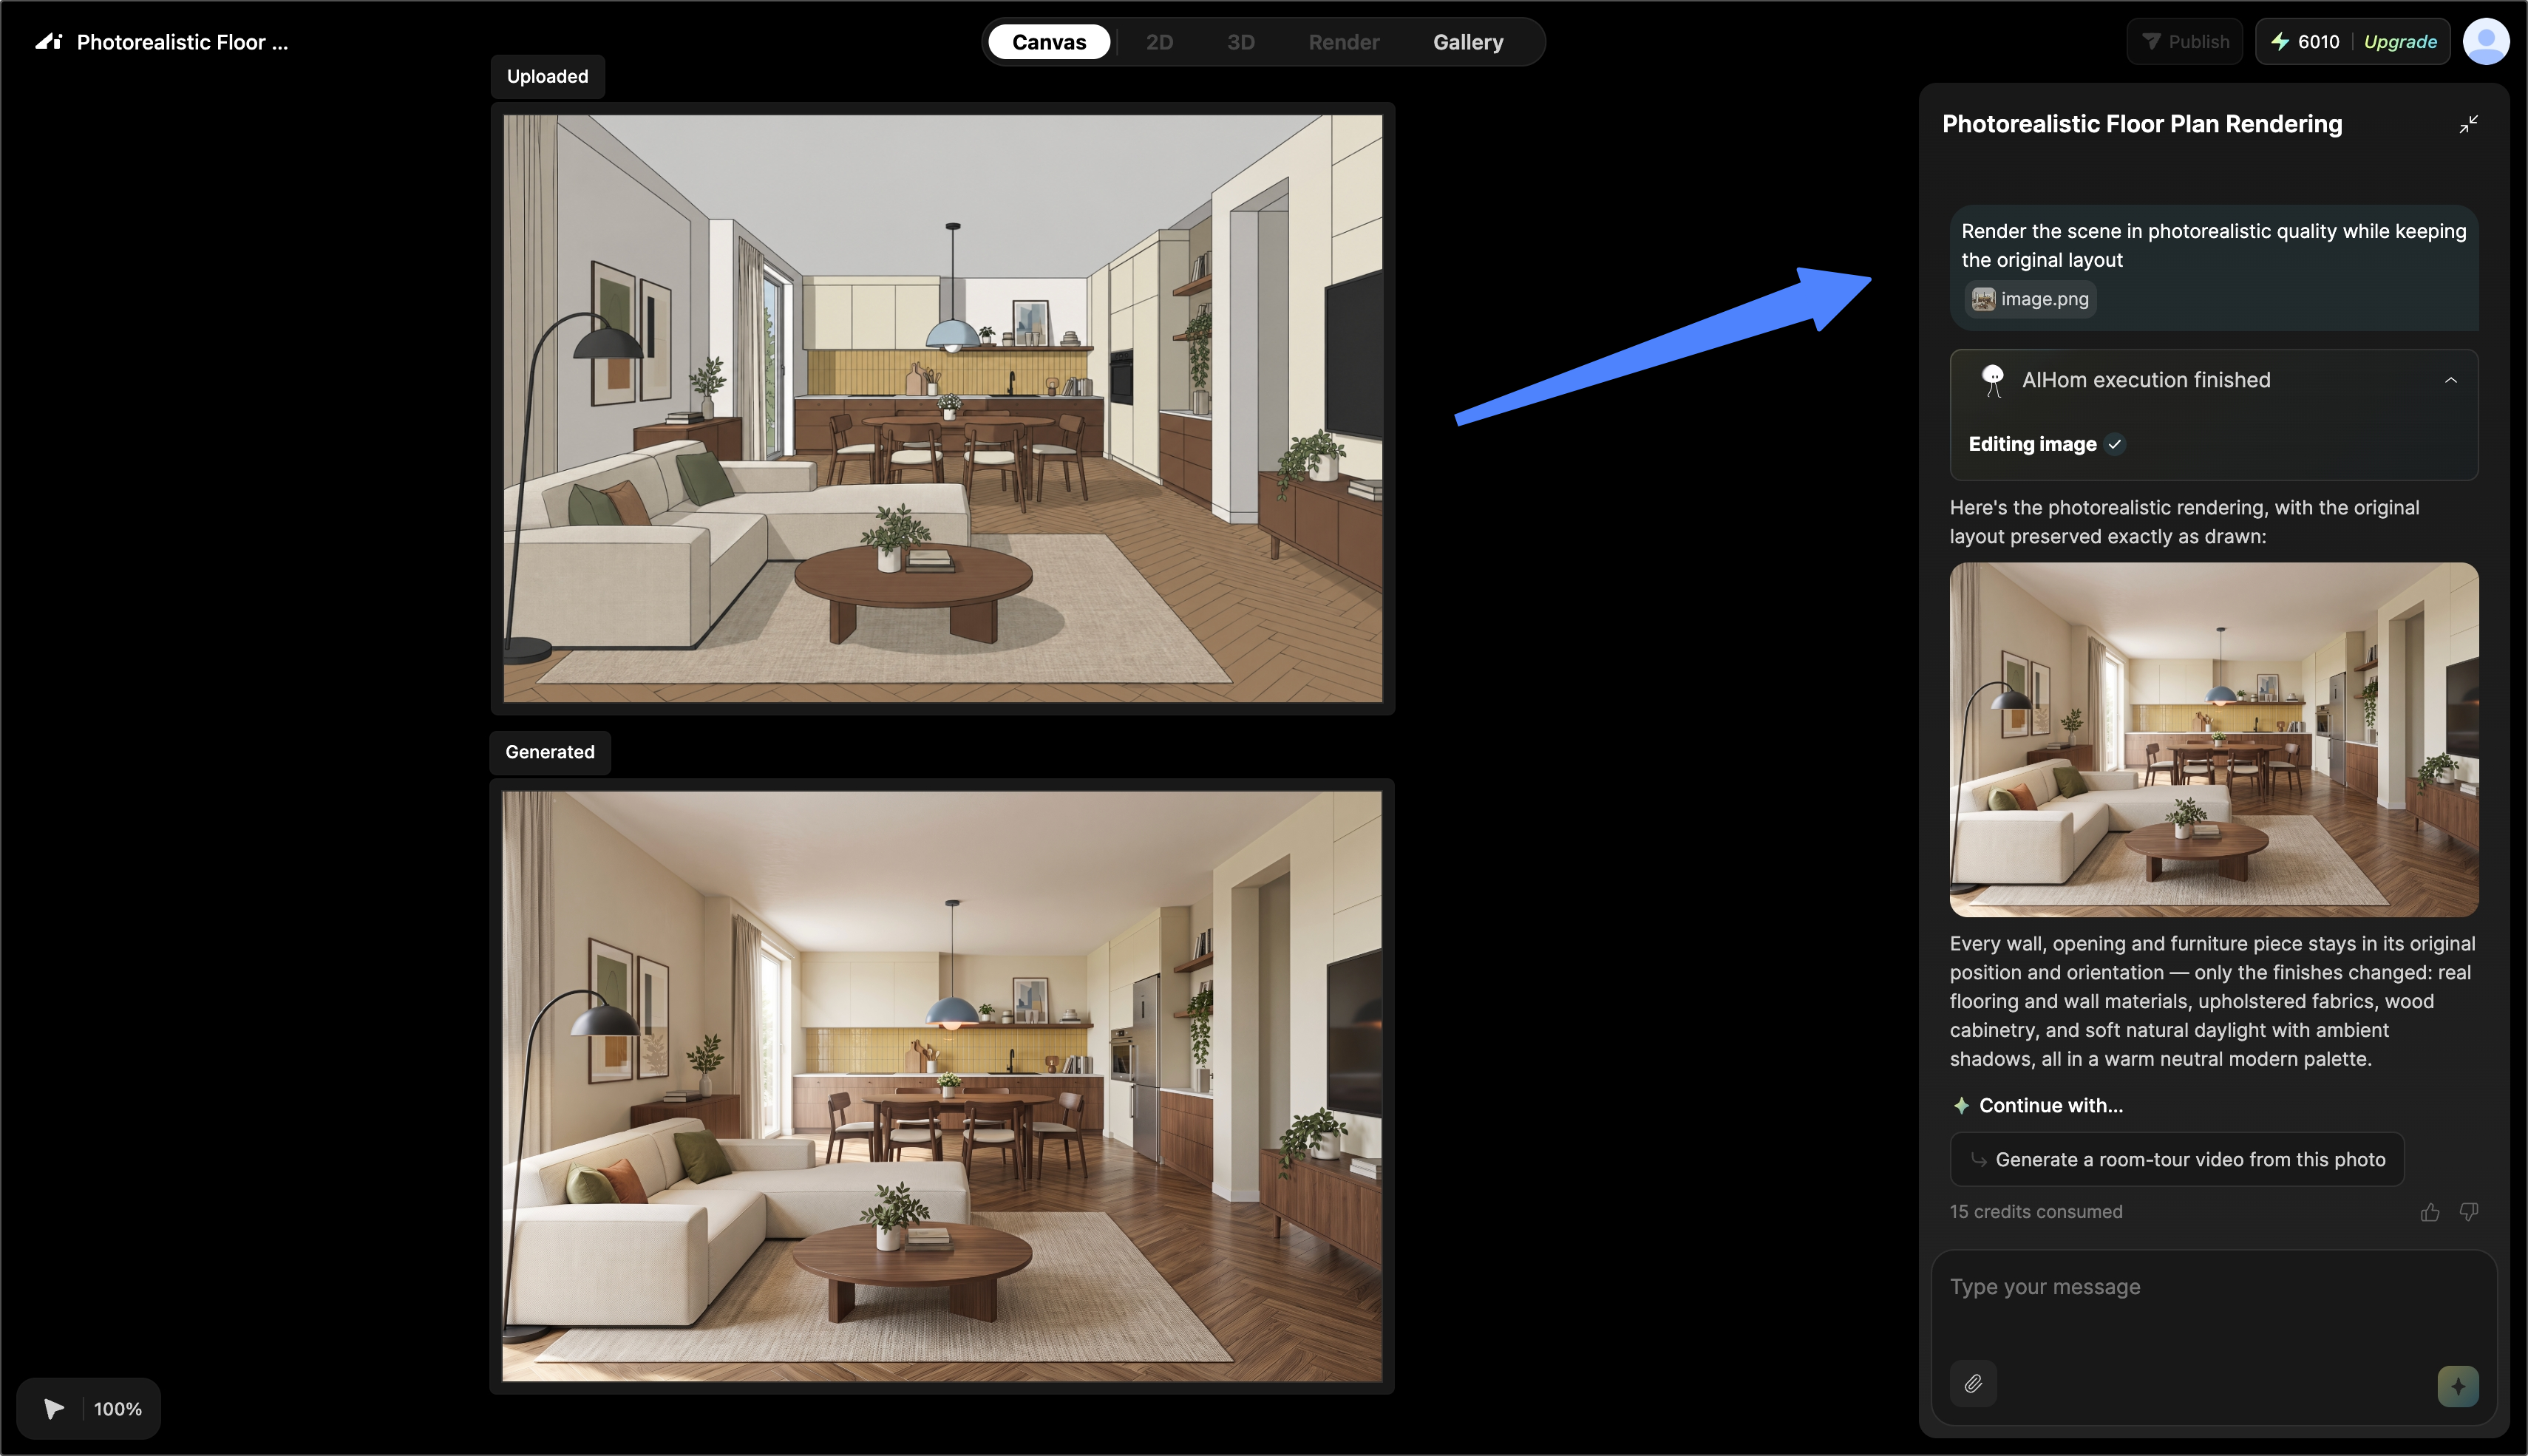
Task: Send message with the sparkle button
Action: [2458, 1386]
